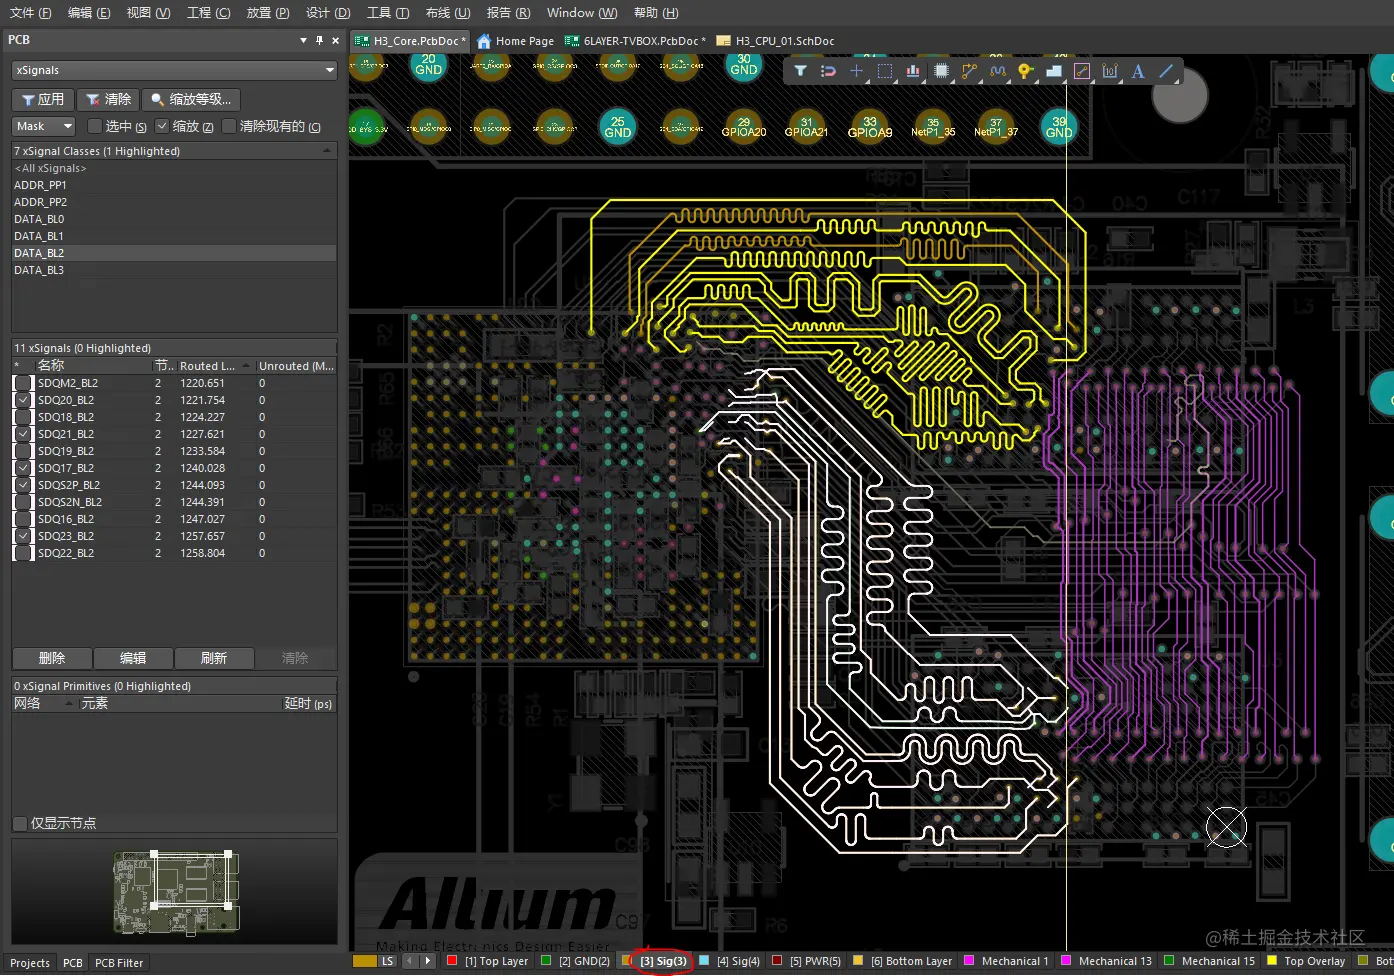1394x976 pixels.
Task: Select DATA_BL3 in xSignal Classes list
Action: [x=39, y=270]
